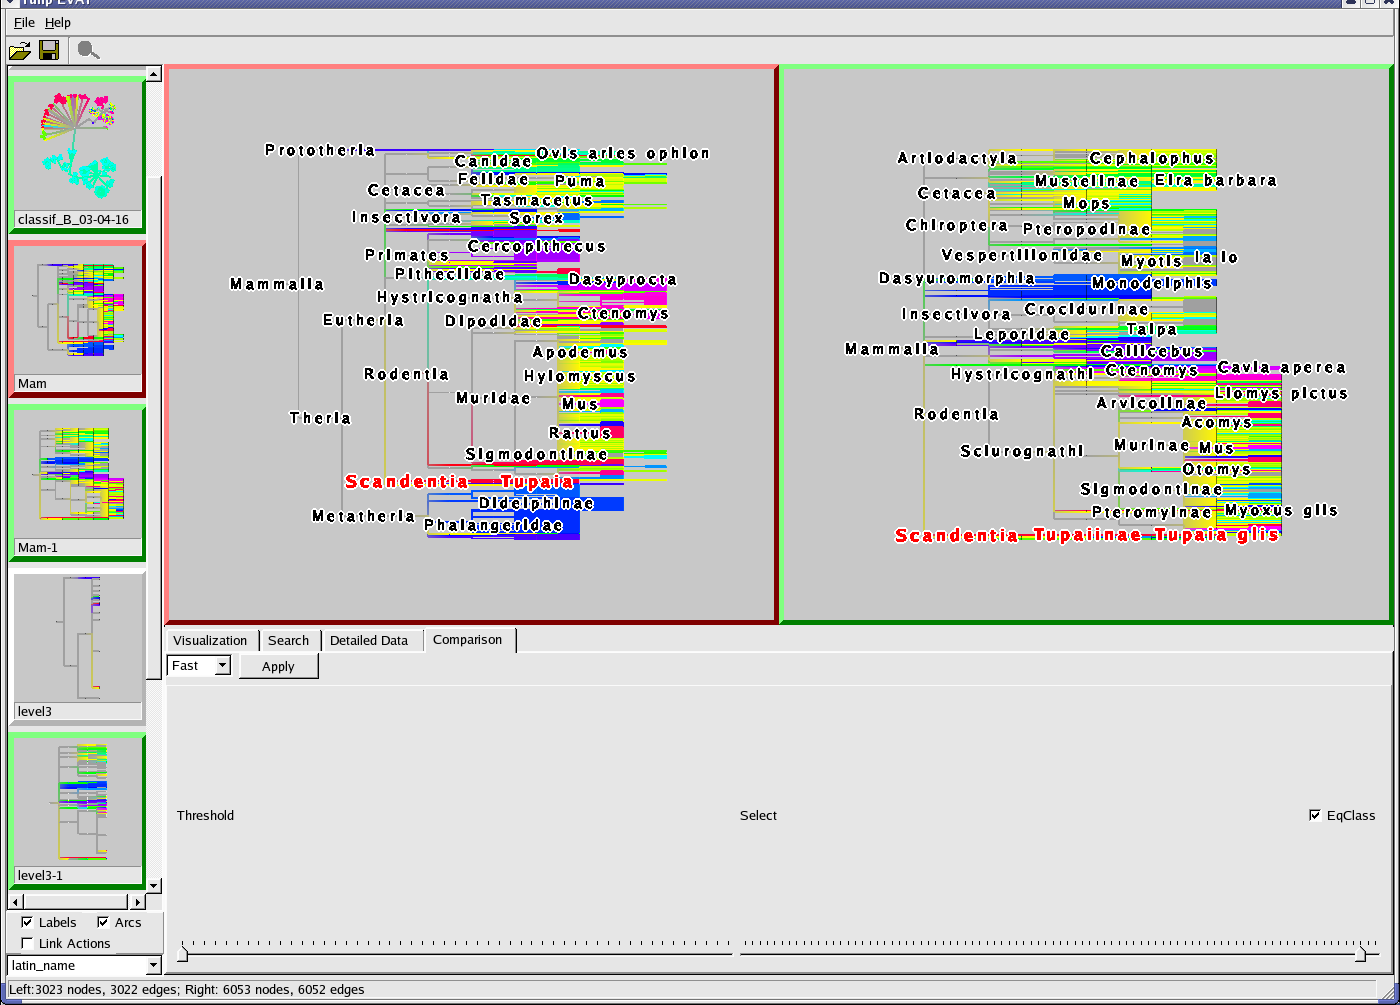Click the open folder toolbar icon
The height and width of the screenshot is (1005, 1400).
click(x=20, y=50)
